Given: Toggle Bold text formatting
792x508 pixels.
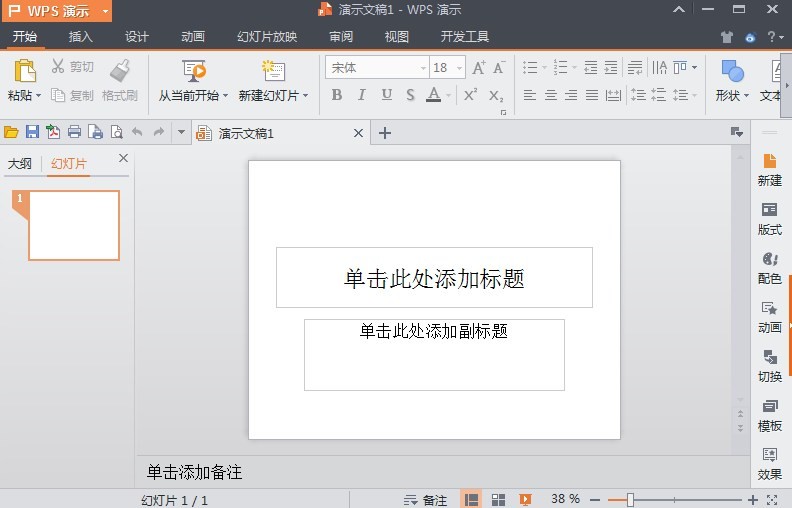Looking at the screenshot, I should tap(336, 95).
